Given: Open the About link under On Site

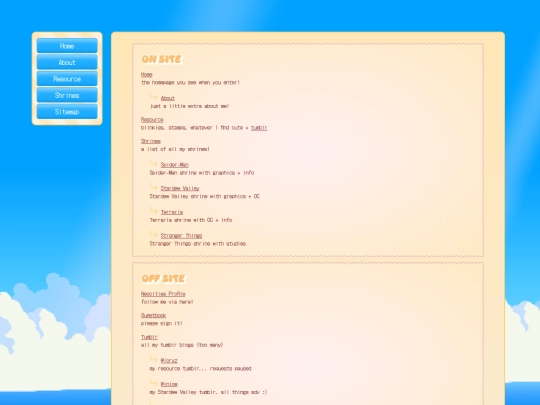Looking at the screenshot, I should coord(168,98).
